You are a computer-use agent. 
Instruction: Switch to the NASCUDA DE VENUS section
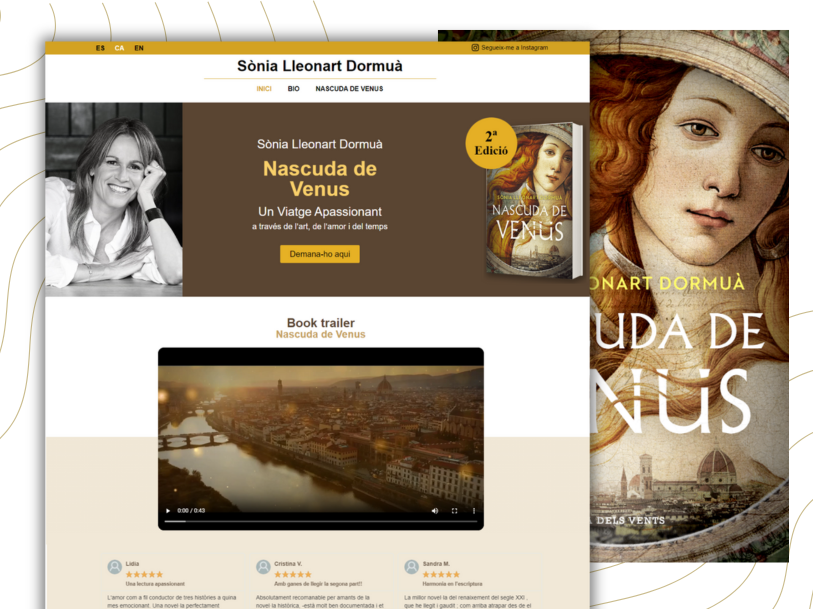coord(347,88)
